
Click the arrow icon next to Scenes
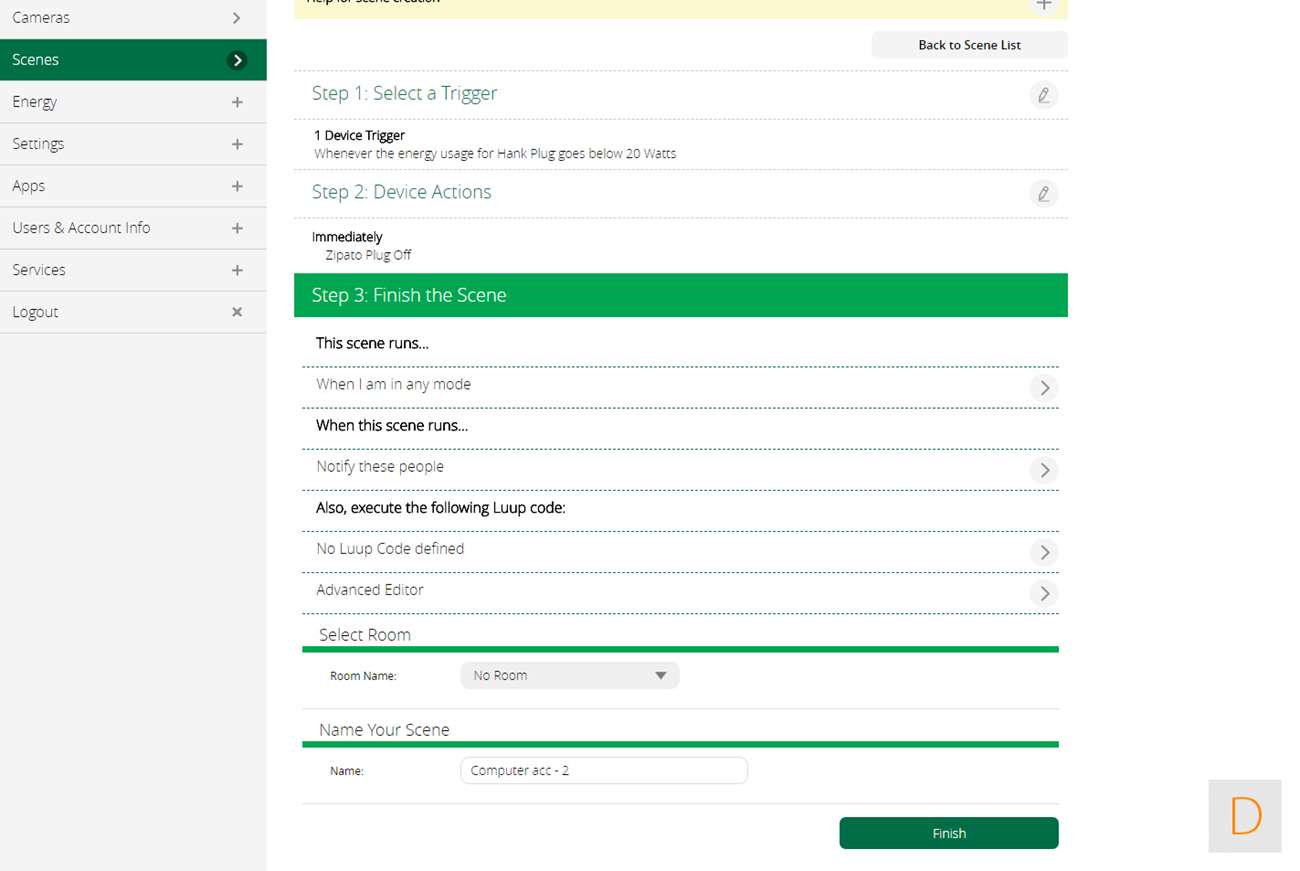[x=237, y=60]
